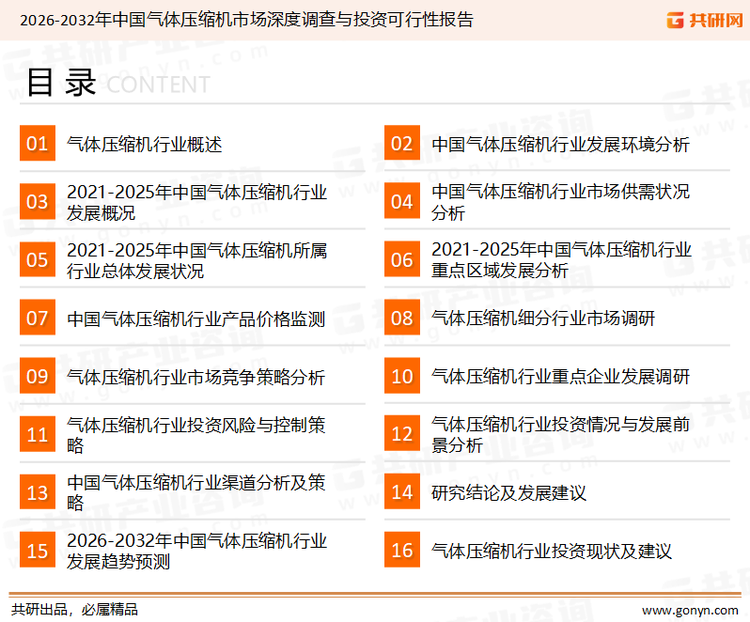Click the 共研出品，必属精品 footer slogan
The width and height of the screenshot is (750, 622).
75,610
